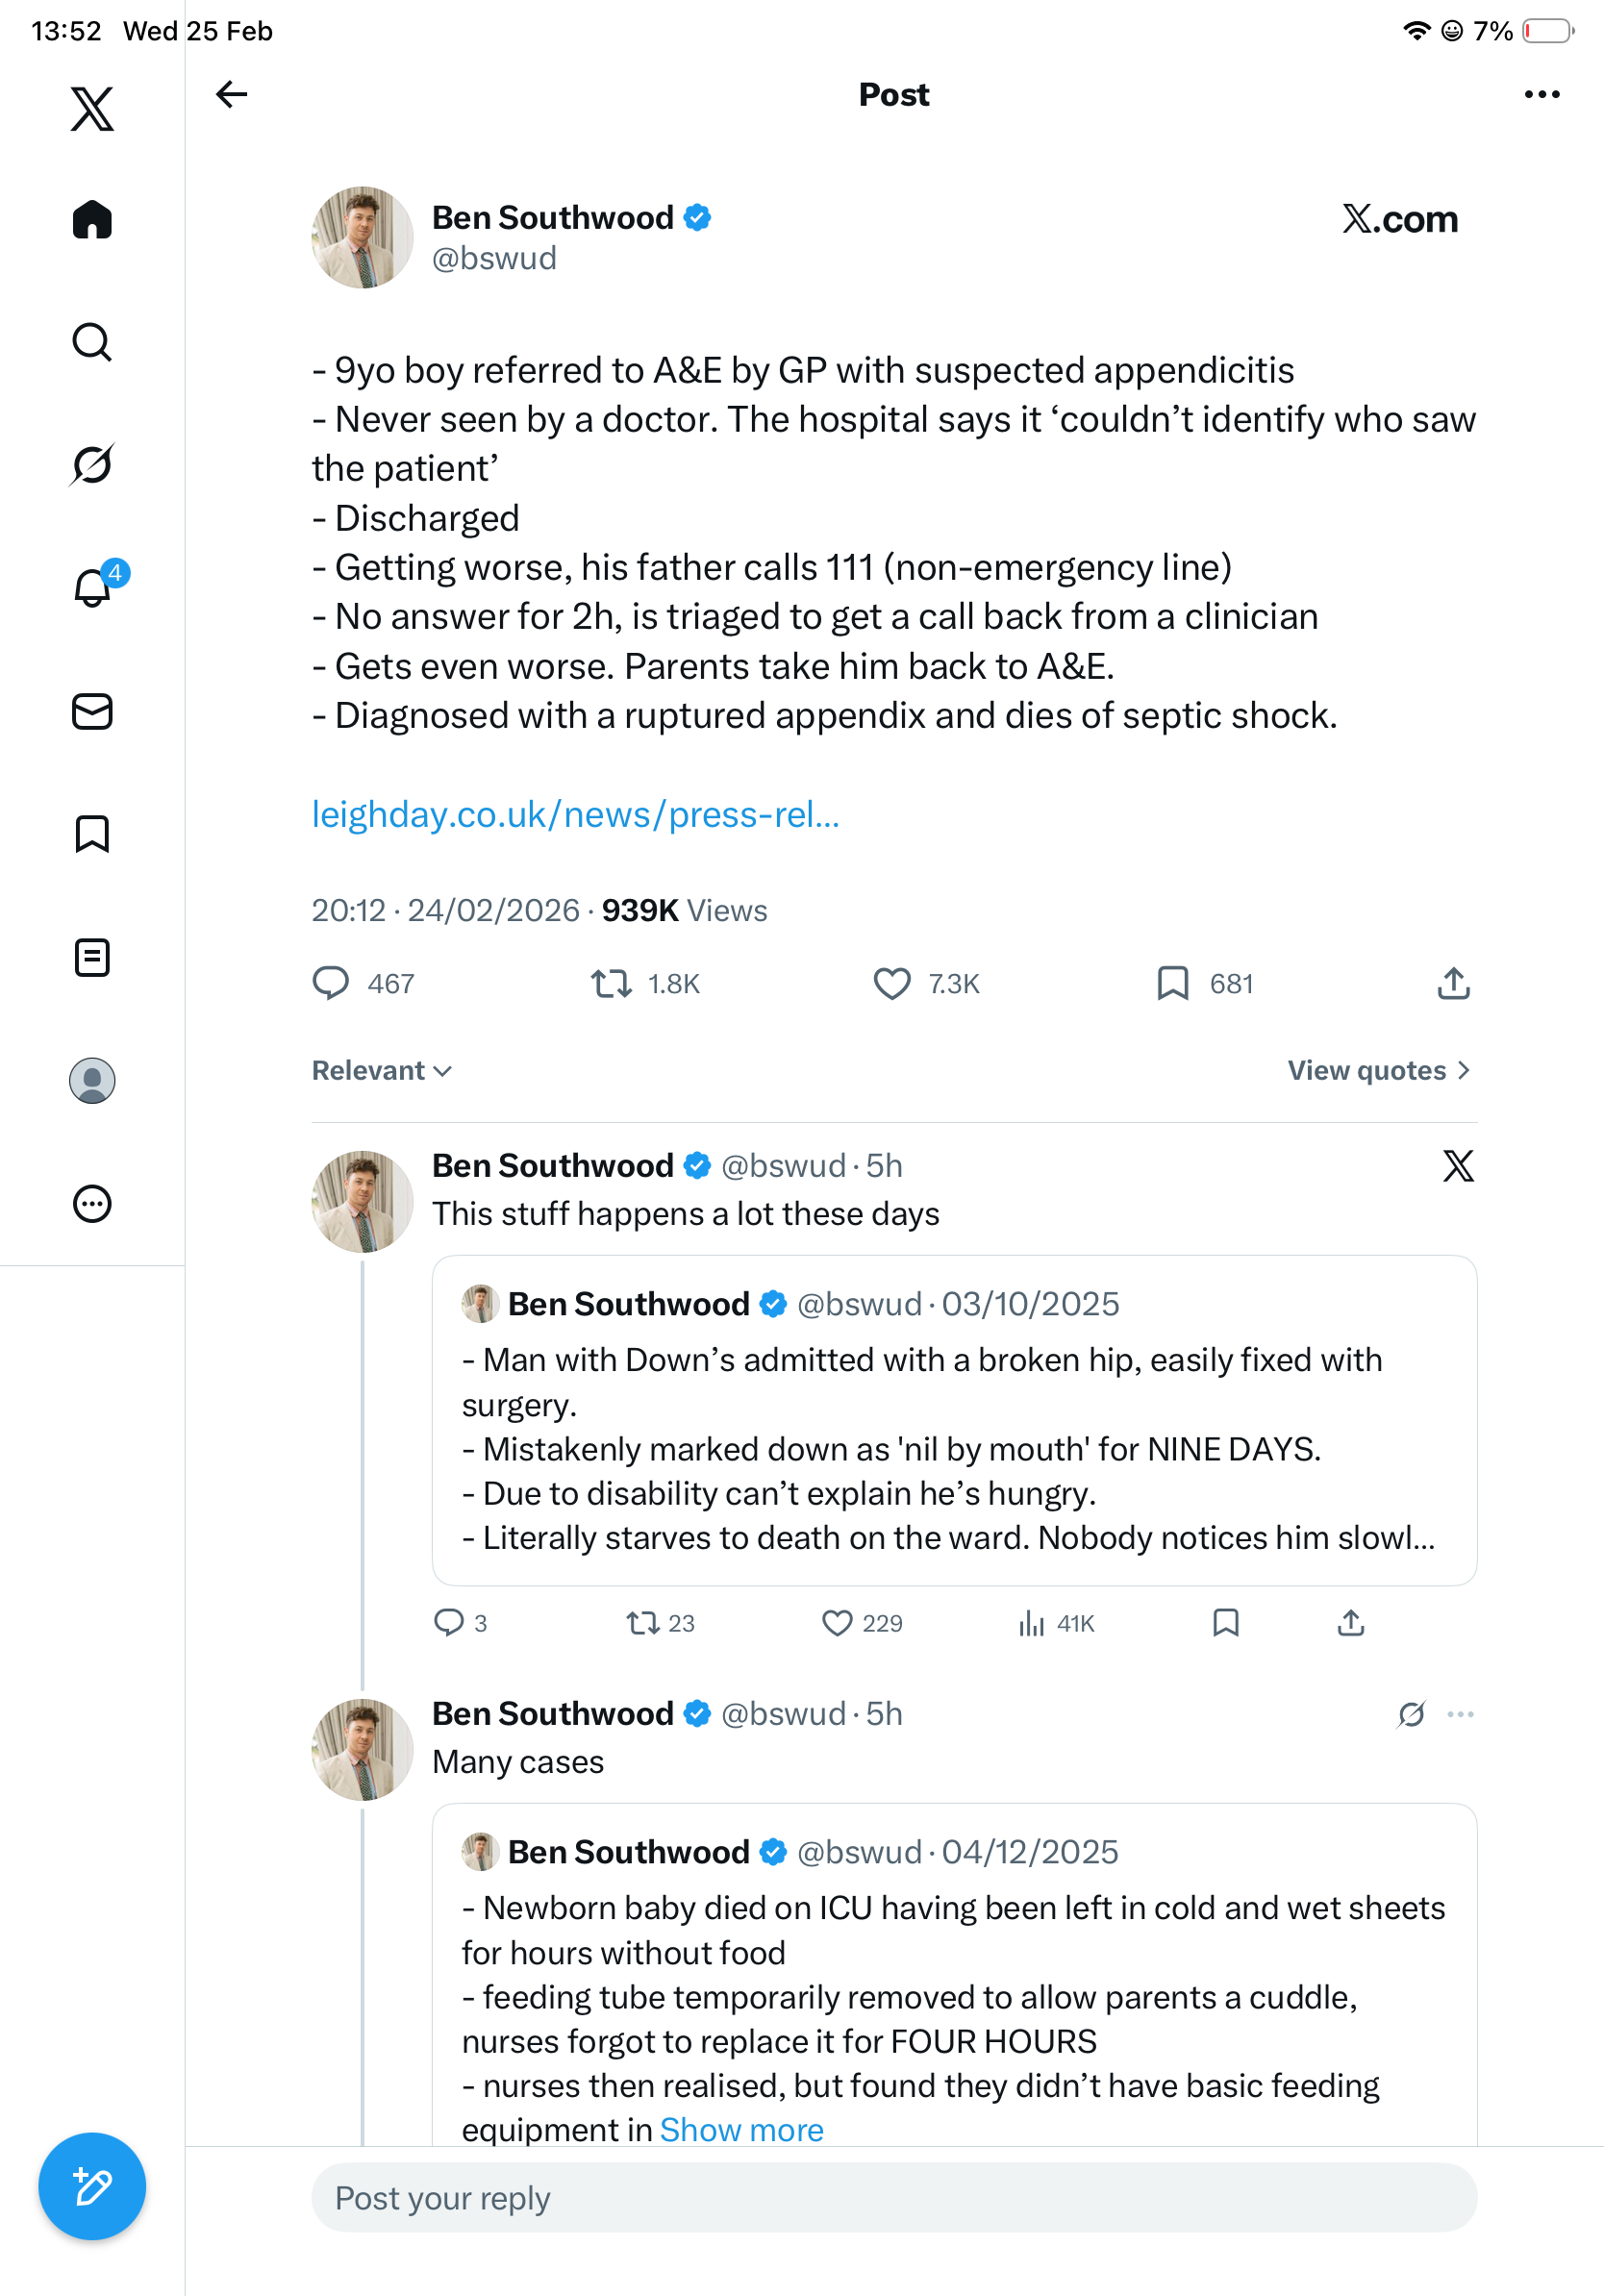Viewport: 1604px width, 2296px height.
Task: Bookmark the main post showing 681
Action: pyautogui.click(x=1172, y=984)
